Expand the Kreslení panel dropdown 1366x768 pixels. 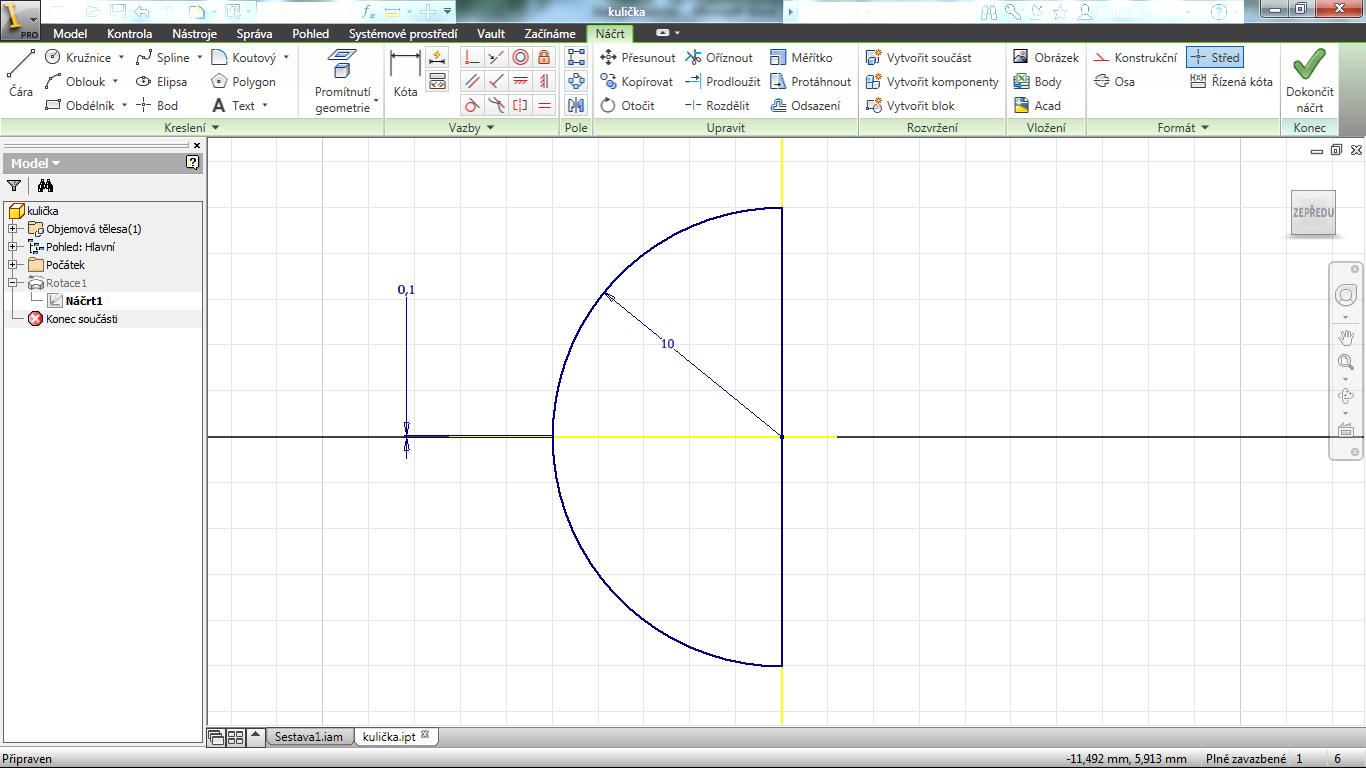[215, 128]
